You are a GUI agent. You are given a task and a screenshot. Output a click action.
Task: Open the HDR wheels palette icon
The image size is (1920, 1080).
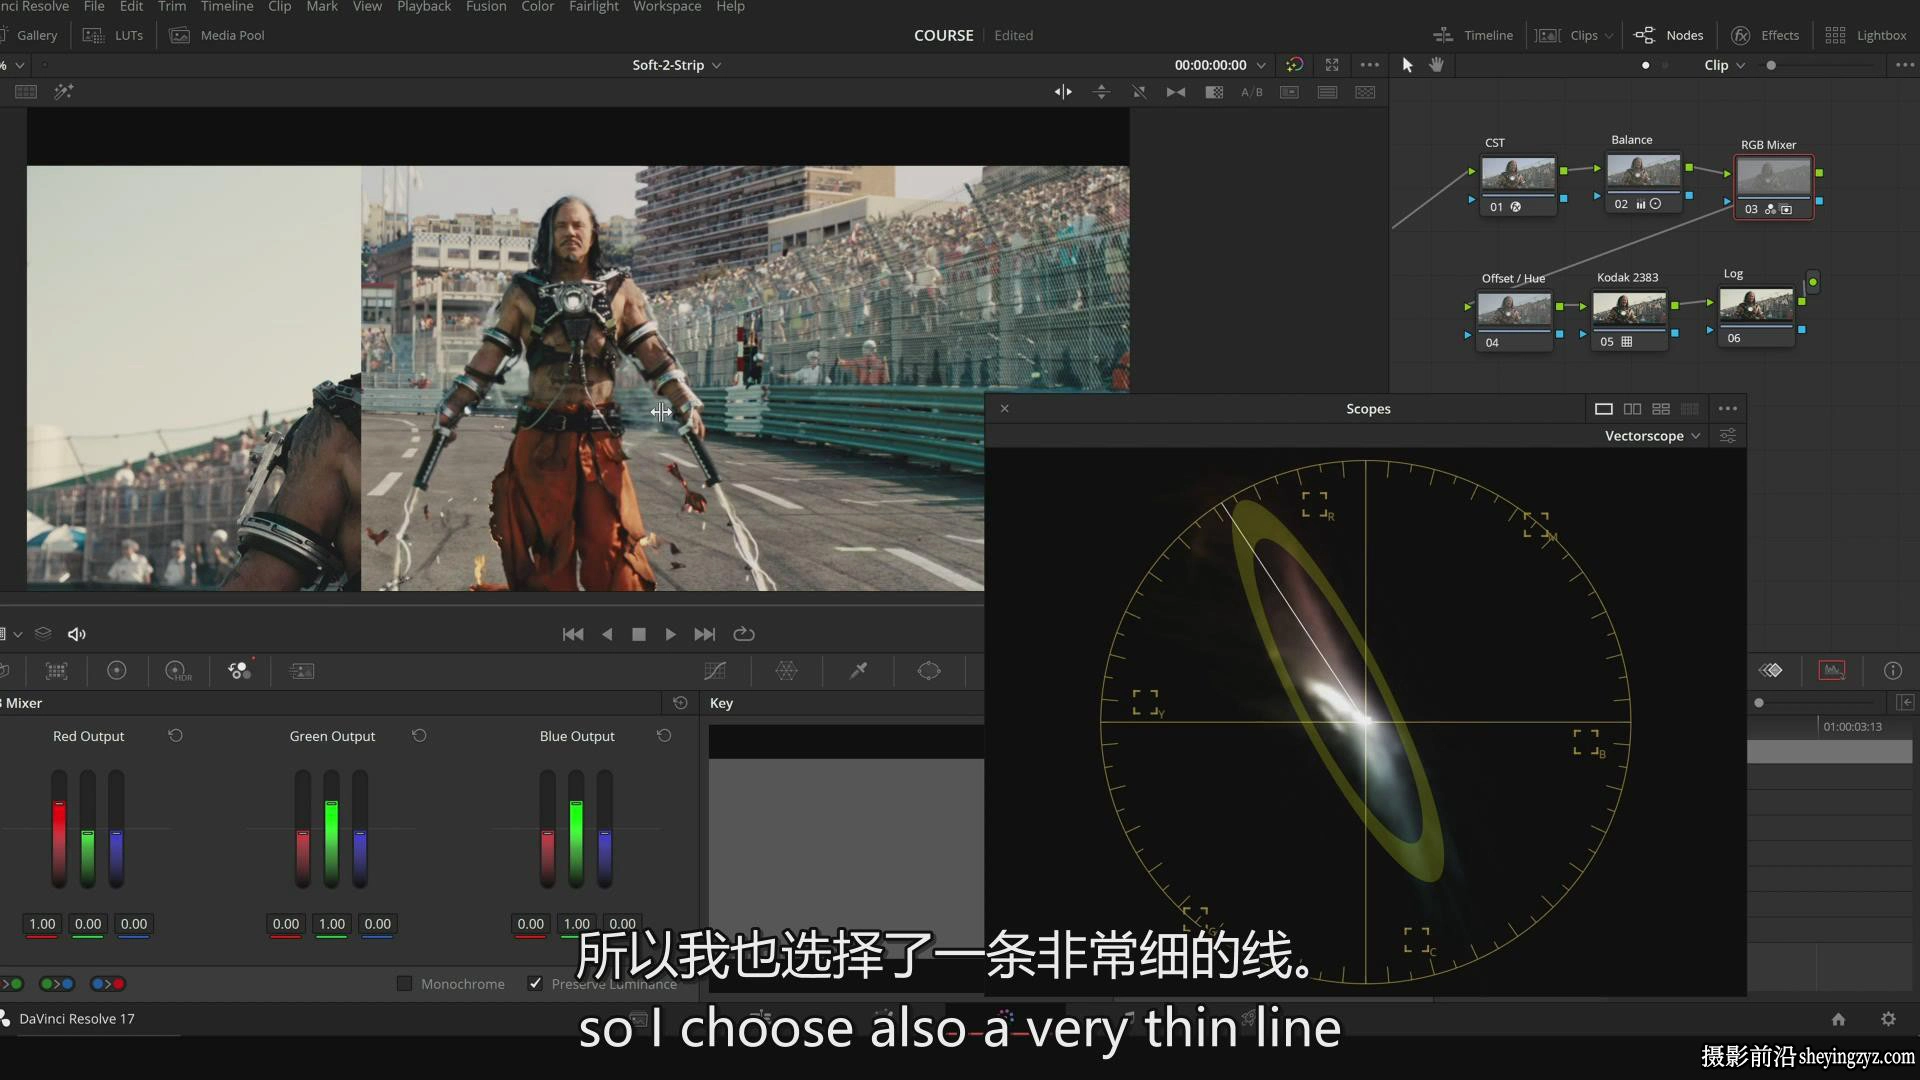pyautogui.click(x=177, y=671)
